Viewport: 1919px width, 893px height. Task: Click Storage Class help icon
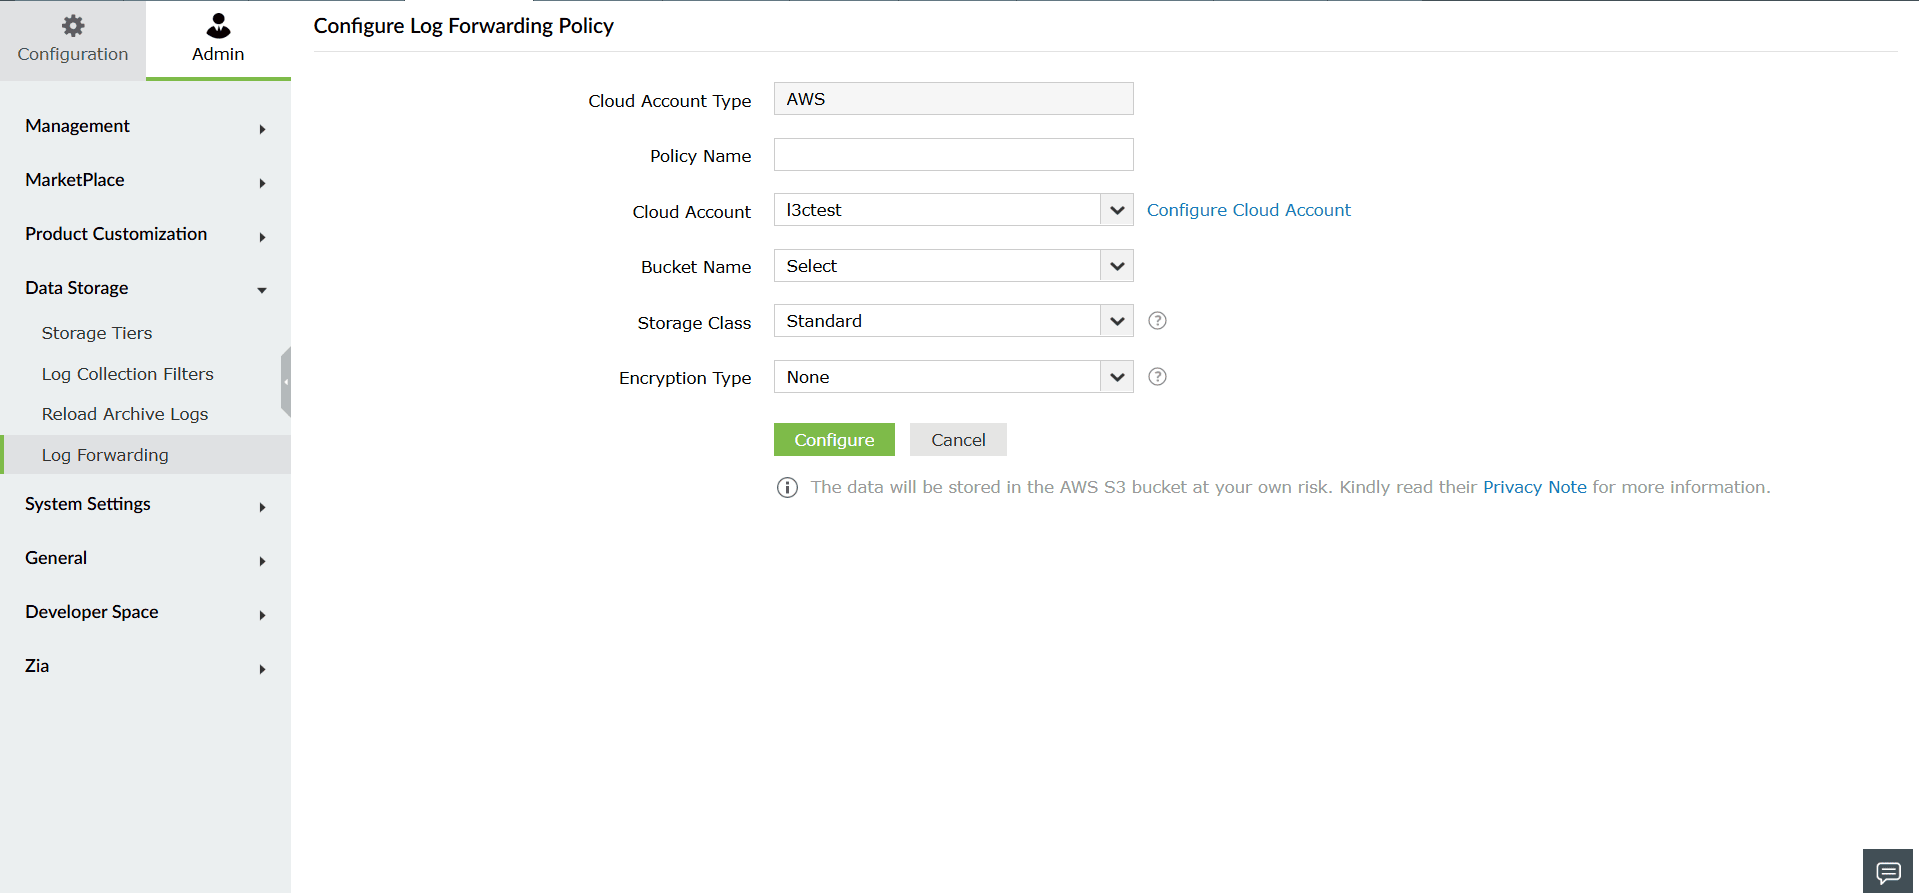[1157, 321]
